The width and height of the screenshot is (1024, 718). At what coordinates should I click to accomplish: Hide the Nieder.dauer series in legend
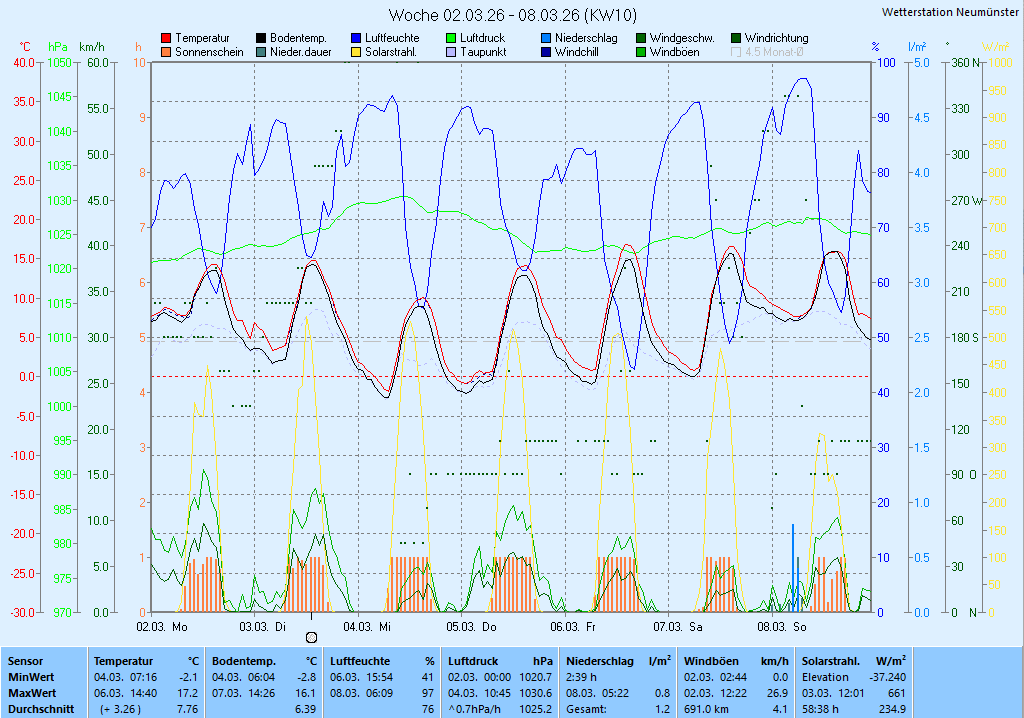tap(261, 52)
